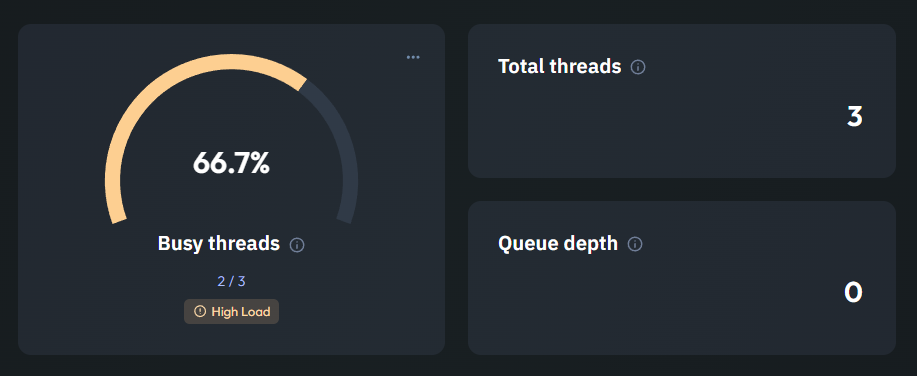Viewport: 917px width, 376px height.
Task: Click the Queue depth value 0
Action: point(853,292)
